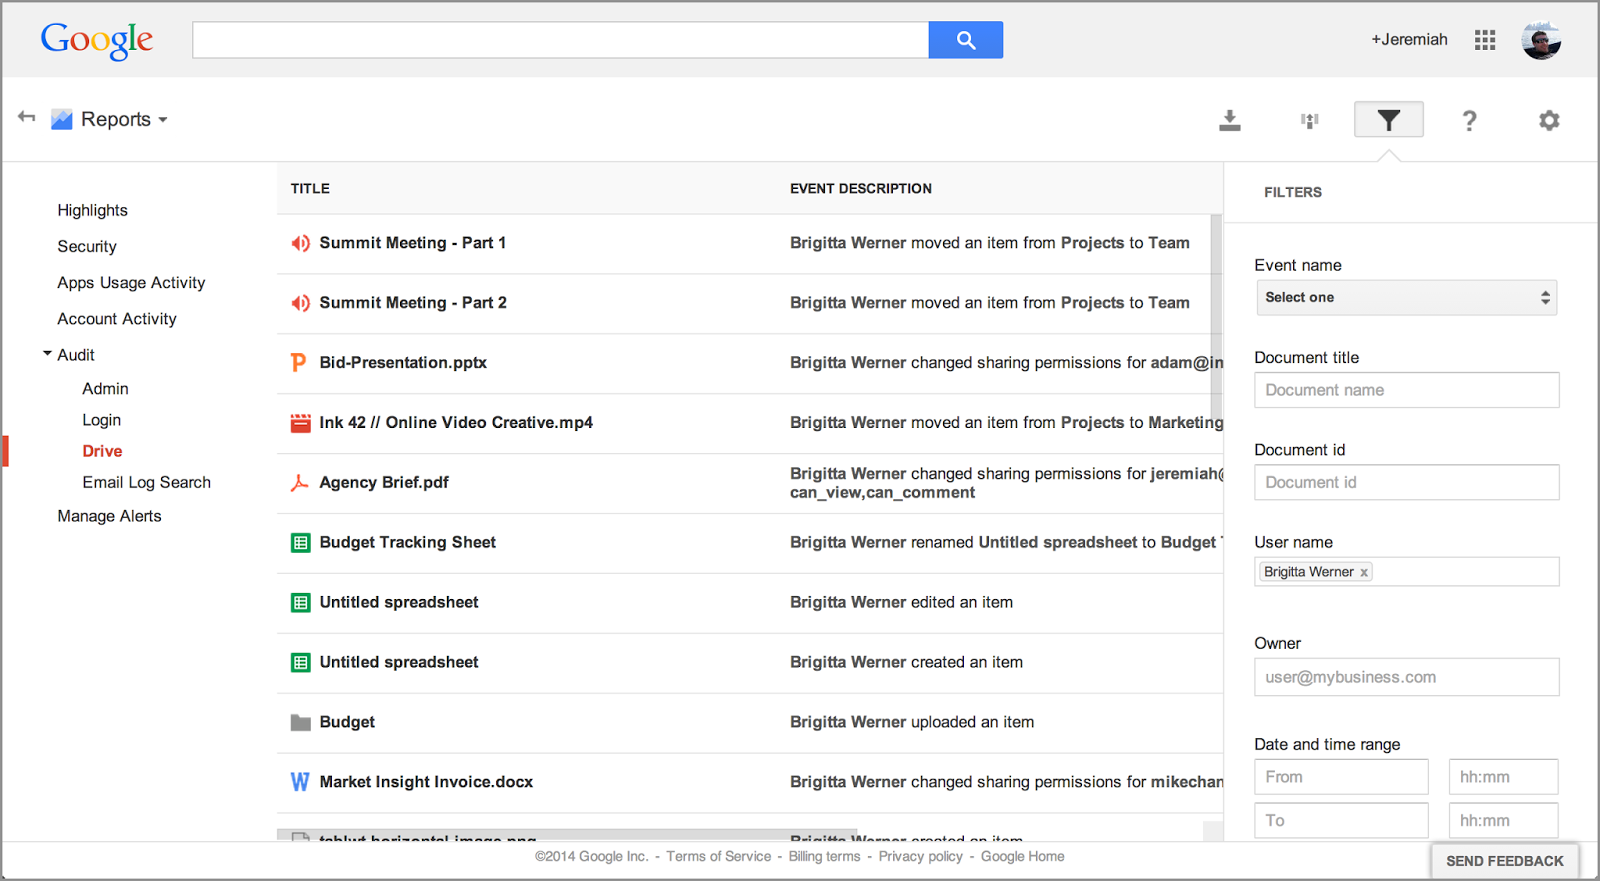Focus the Owner email field
Viewport: 1600px width, 881px height.
[x=1406, y=677]
